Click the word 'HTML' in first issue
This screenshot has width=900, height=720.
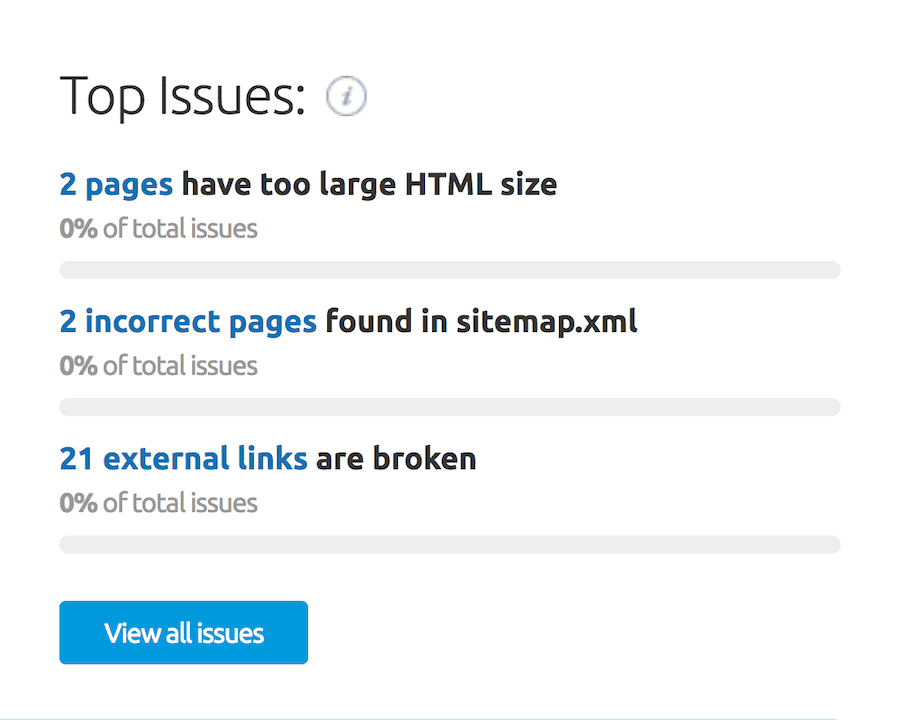pyautogui.click(x=448, y=185)
